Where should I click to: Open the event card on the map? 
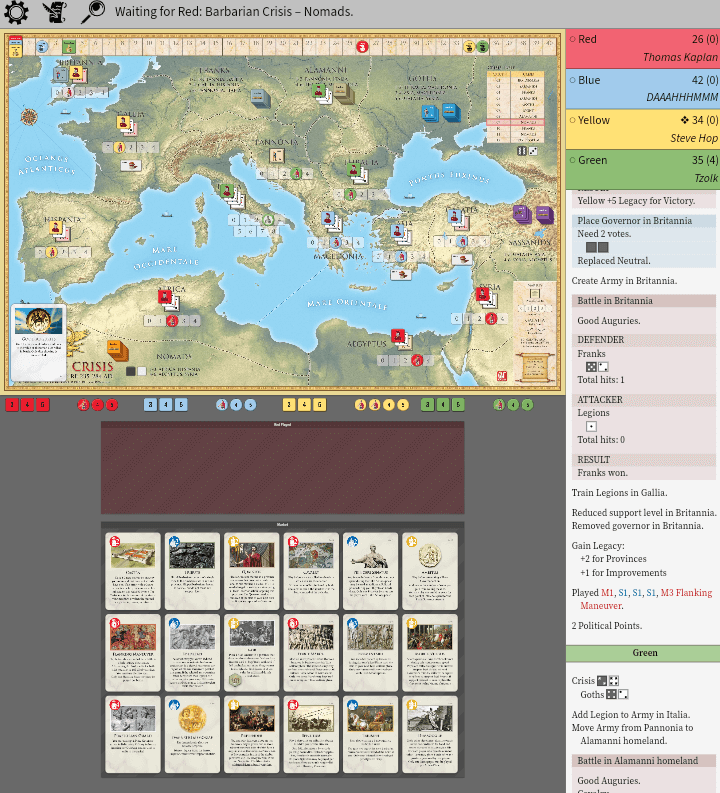38,333
